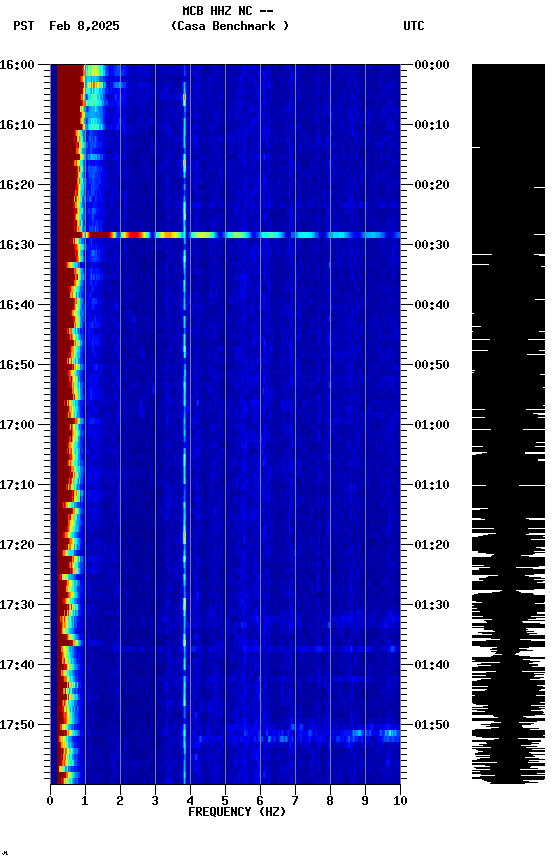
Task: Click the '10' frequency axis tick label
Action: point(400,801)
